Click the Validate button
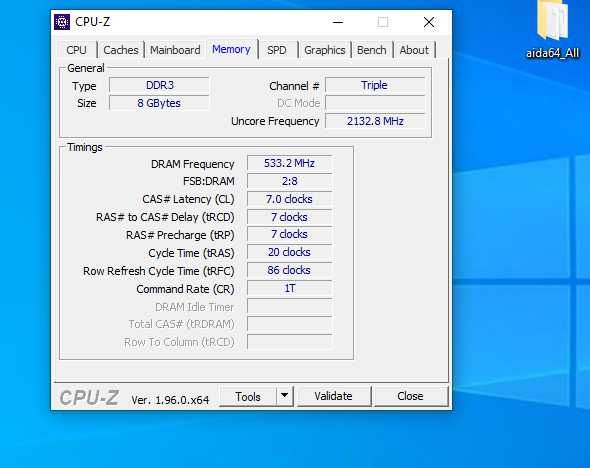The width and height of the screenshot is (590, 468). point(333,396)
